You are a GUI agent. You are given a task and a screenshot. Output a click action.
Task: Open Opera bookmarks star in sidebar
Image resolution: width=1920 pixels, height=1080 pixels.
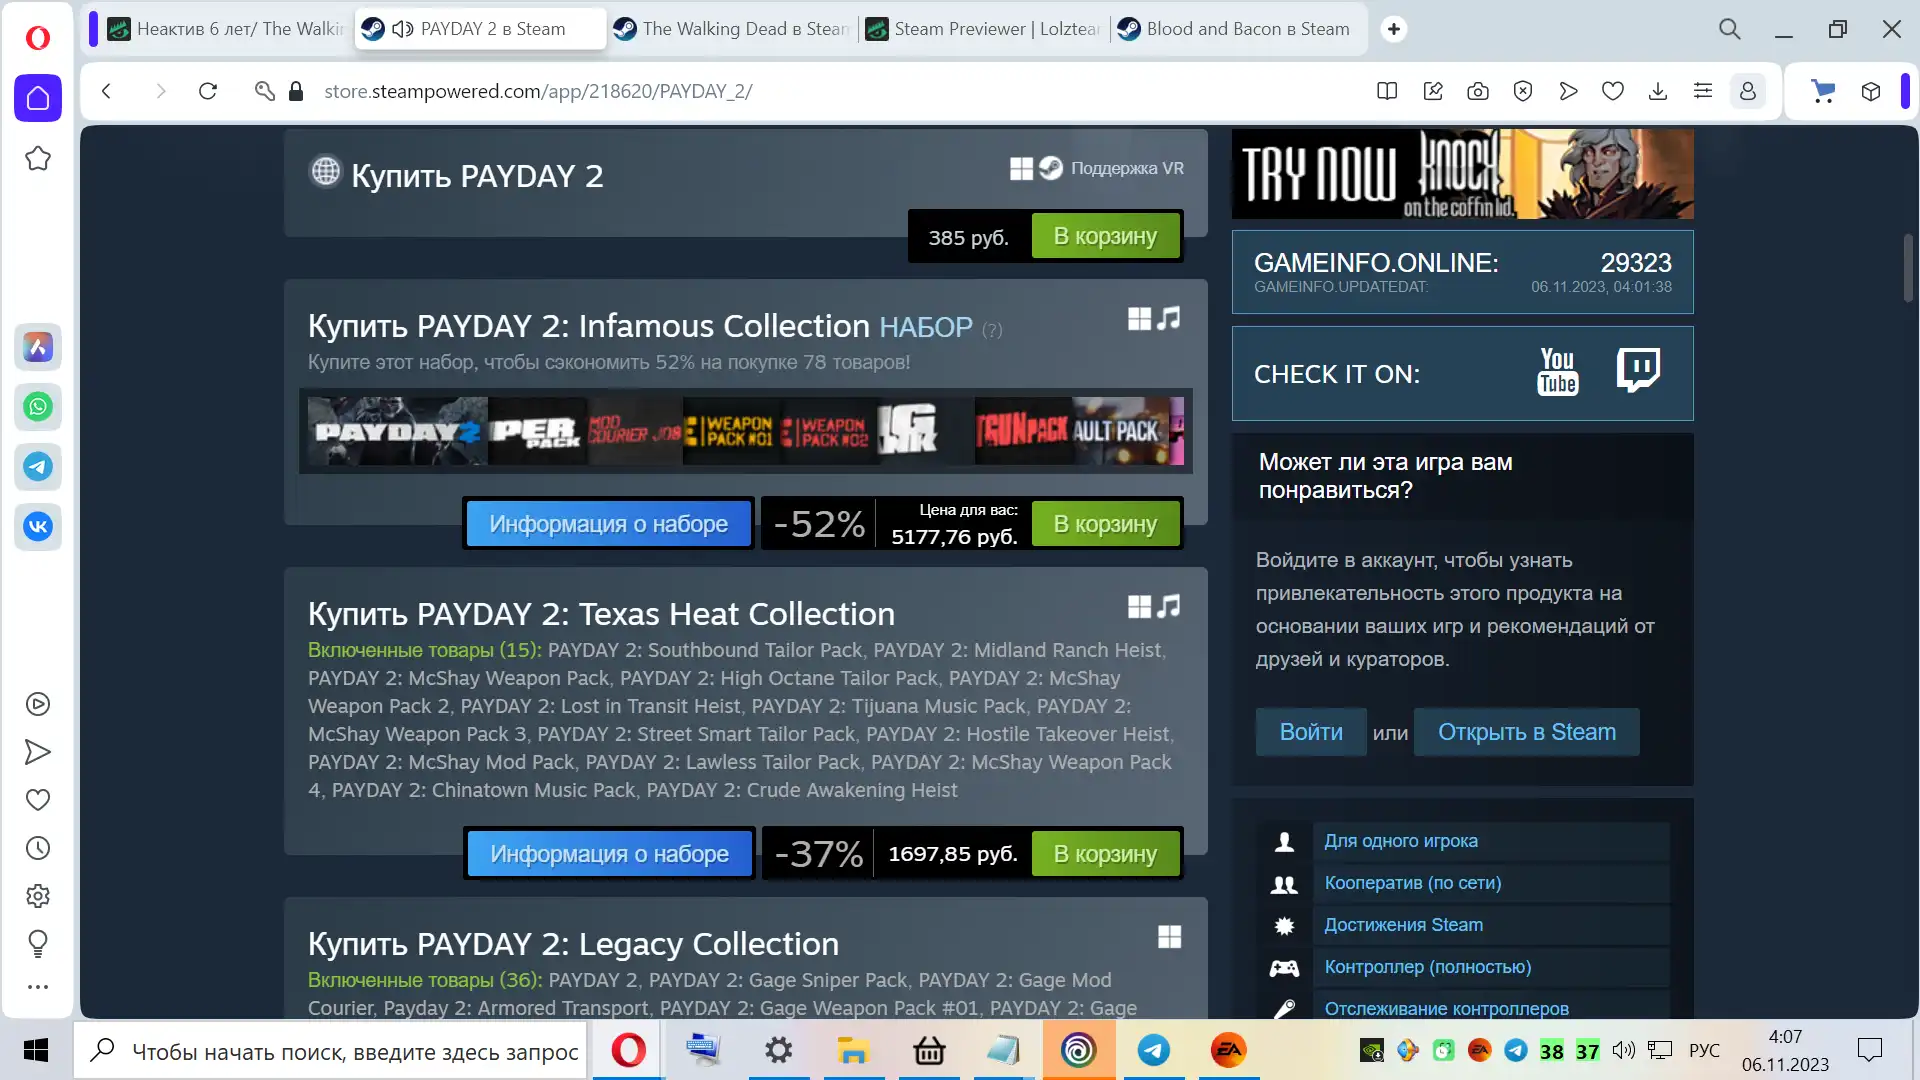coord(38,158)
